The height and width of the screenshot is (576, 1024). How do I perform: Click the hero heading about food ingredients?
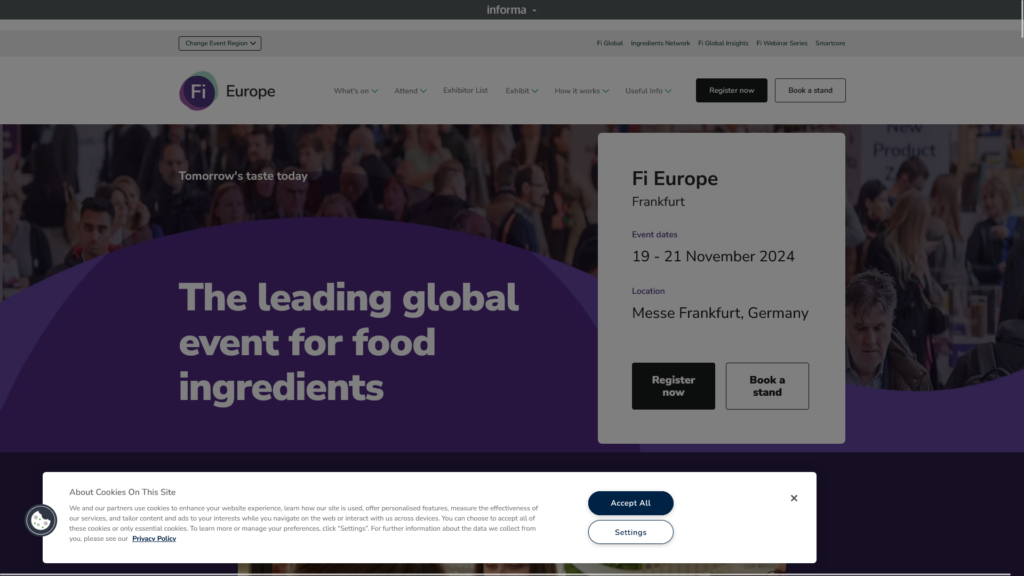click(x=349, y=342)
